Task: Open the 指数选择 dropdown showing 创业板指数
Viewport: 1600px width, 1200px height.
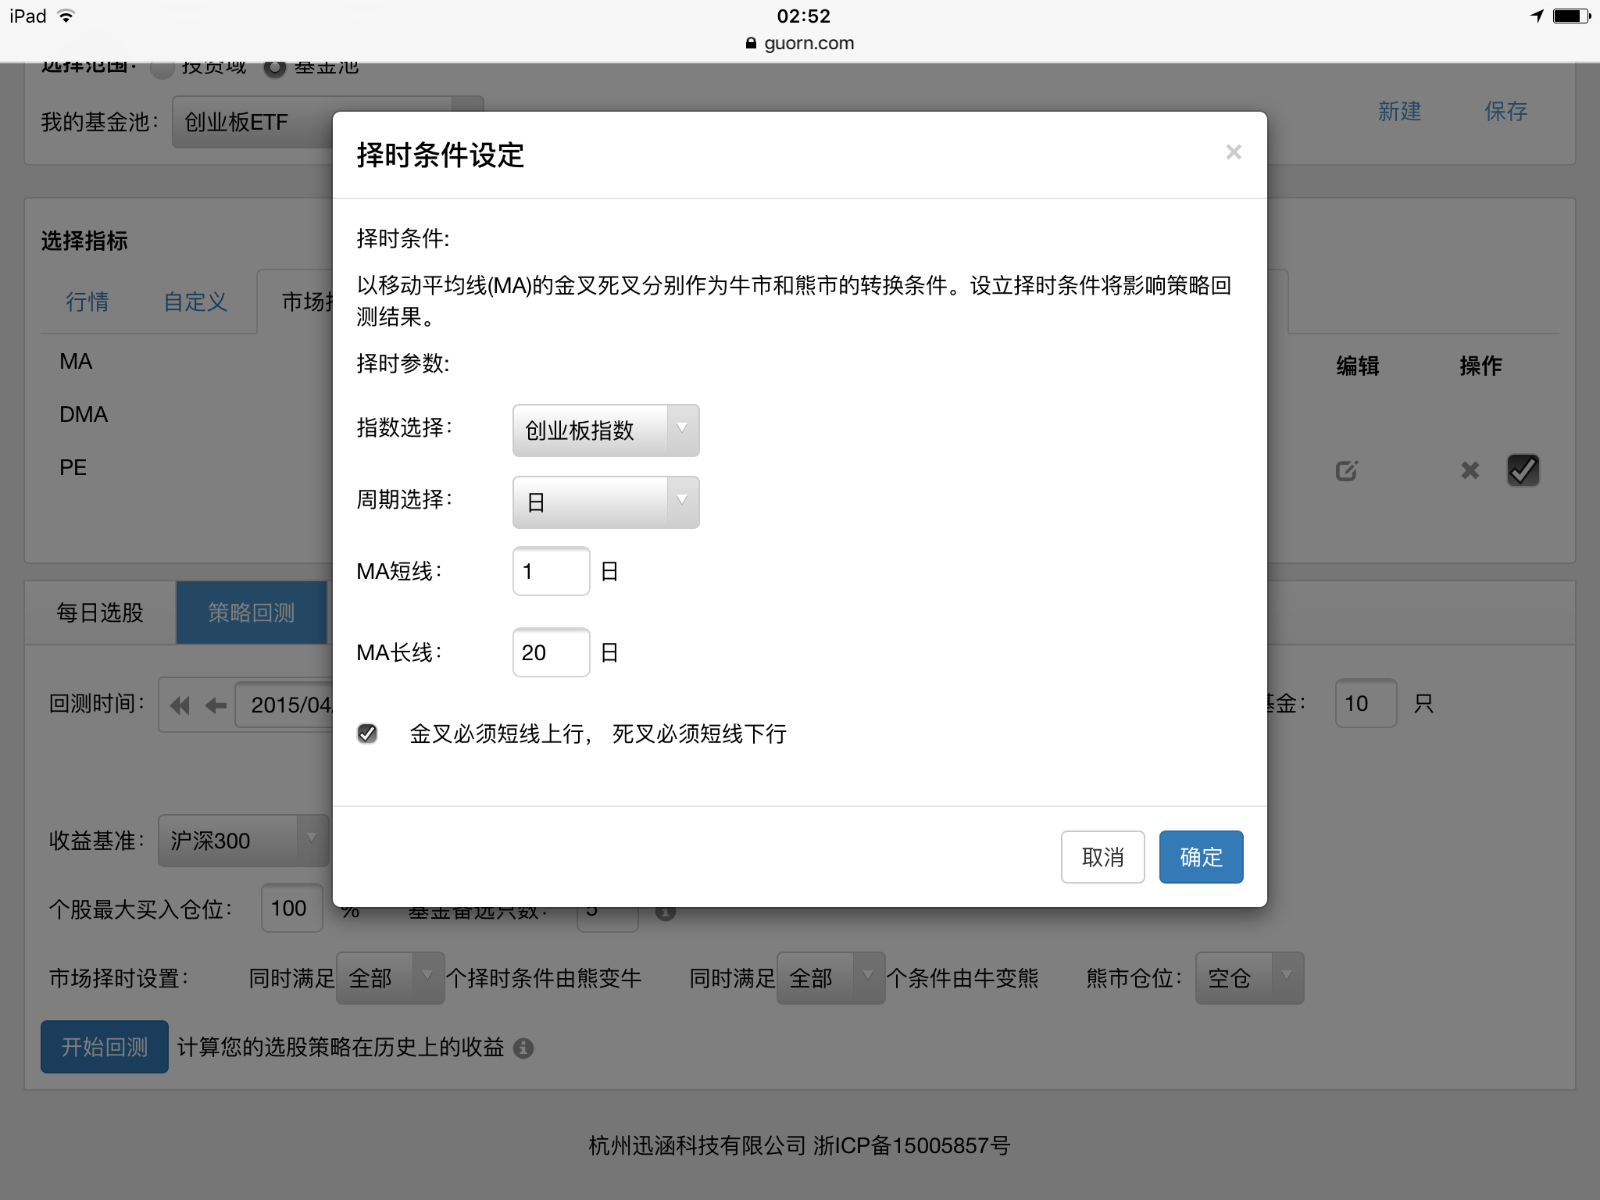Action: [605, 430]
